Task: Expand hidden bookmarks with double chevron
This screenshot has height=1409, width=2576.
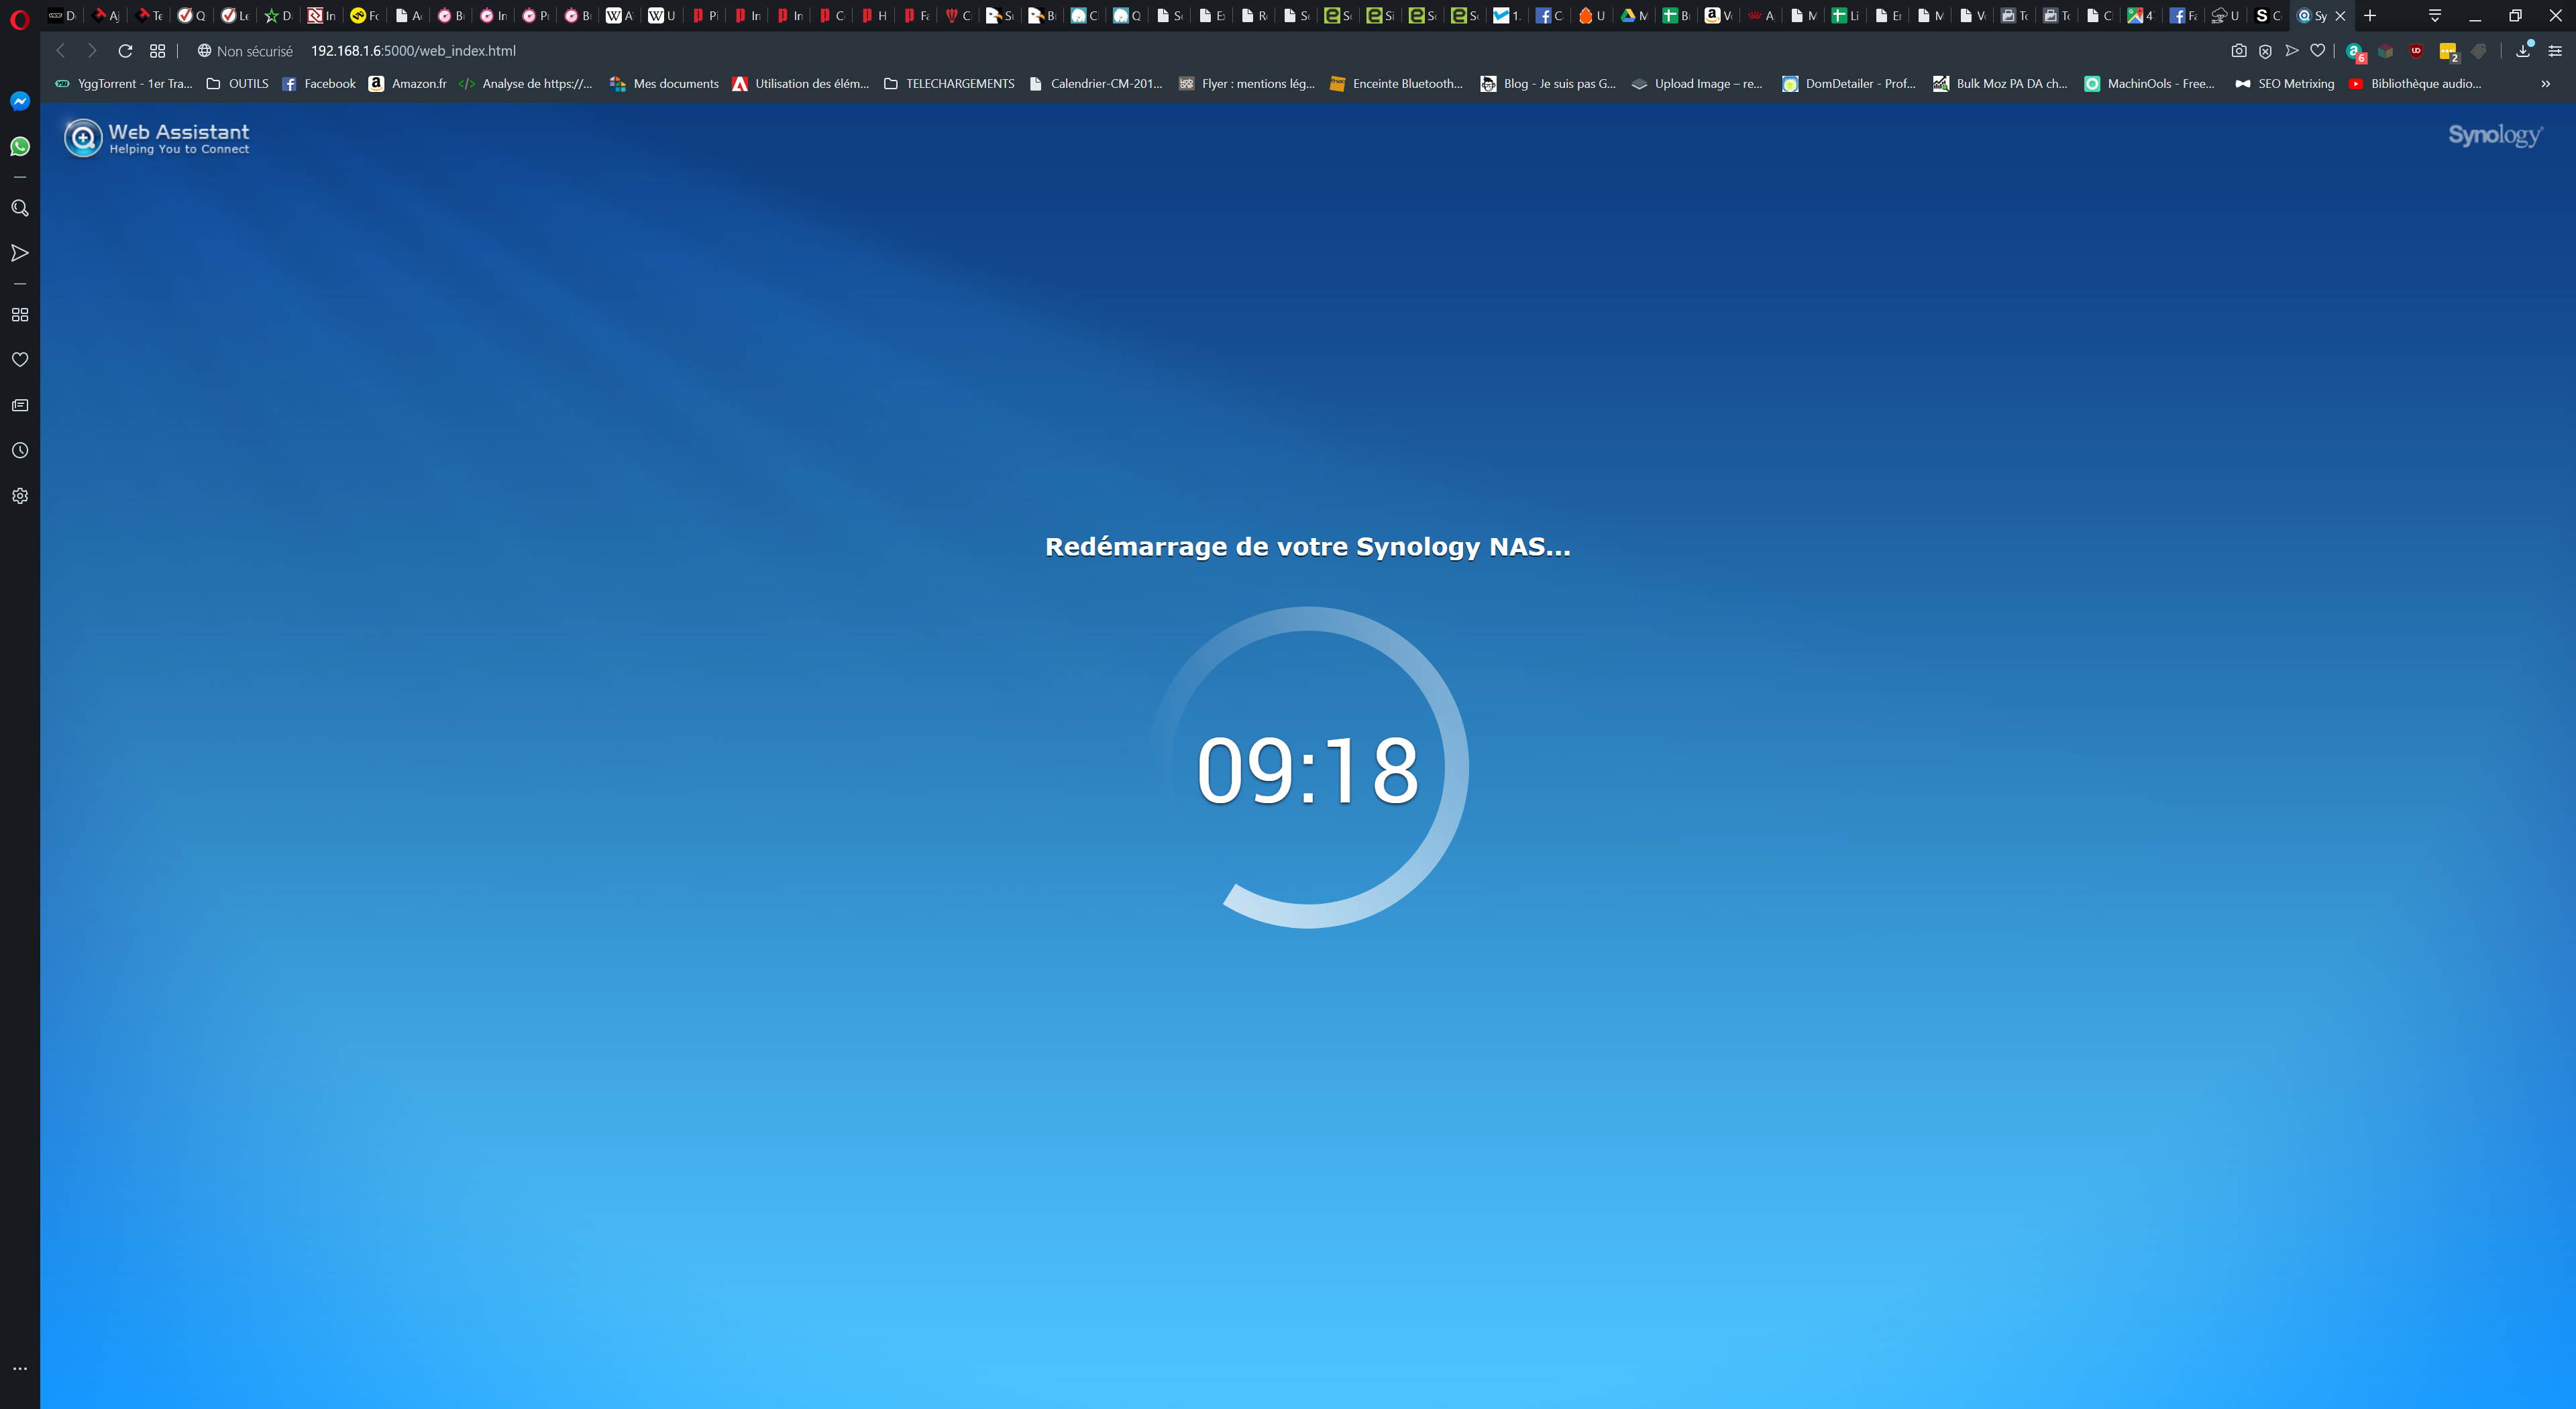Action: click(x=2545, y=84)
